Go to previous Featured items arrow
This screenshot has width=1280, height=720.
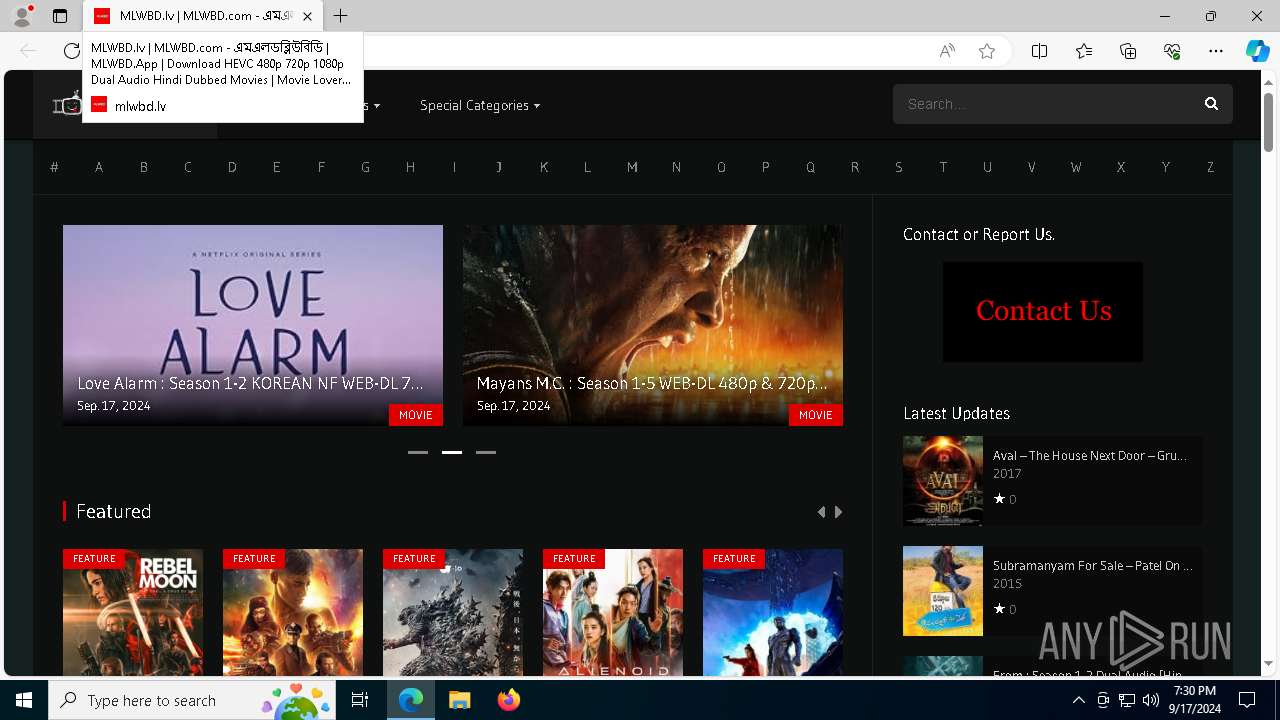[822, 512]
